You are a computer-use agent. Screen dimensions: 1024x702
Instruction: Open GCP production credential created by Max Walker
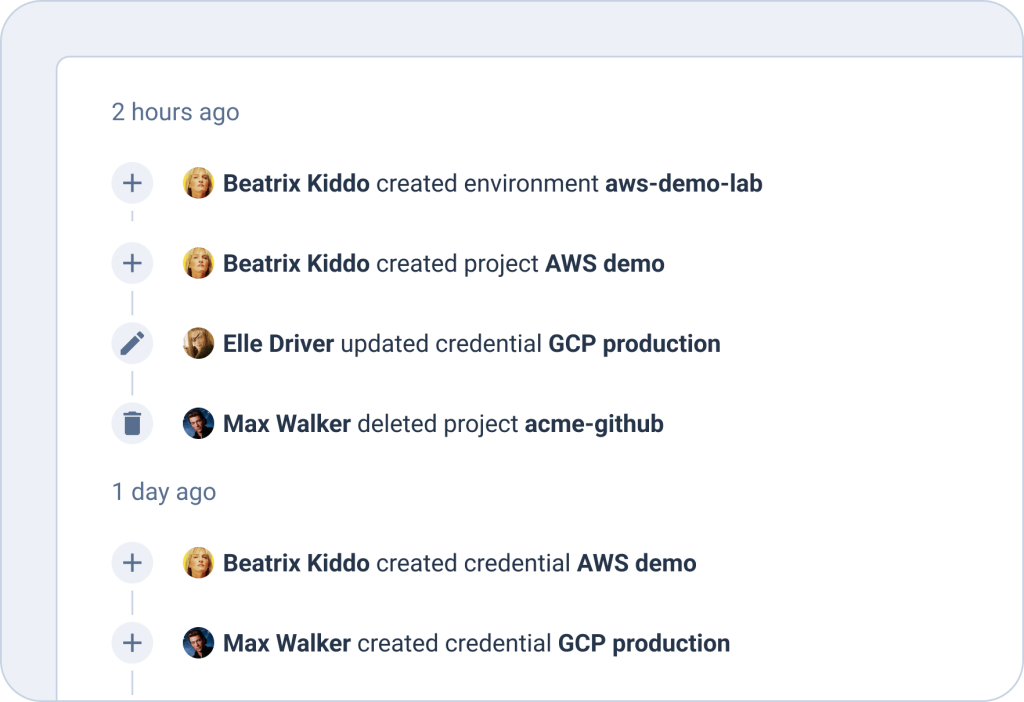tap(643, 643)
